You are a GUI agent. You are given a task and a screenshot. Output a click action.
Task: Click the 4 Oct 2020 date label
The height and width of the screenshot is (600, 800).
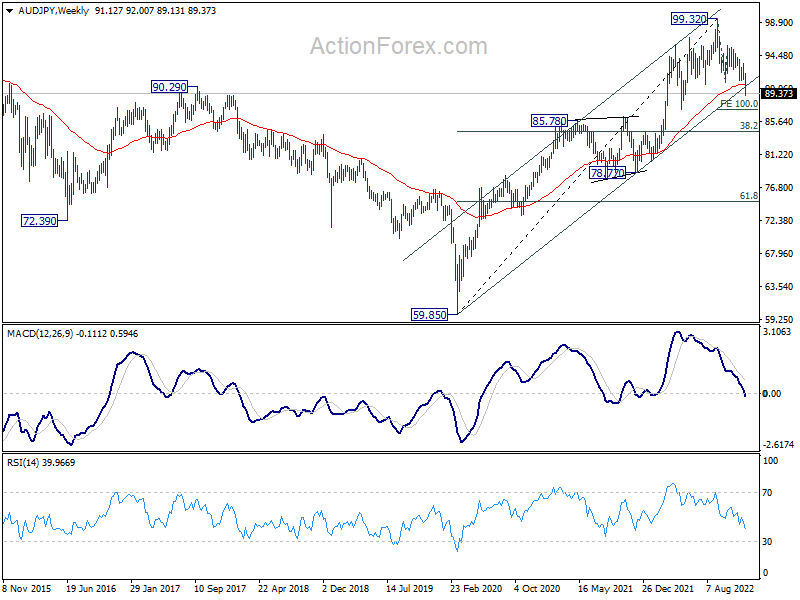pyautogui.click(x=537, y=588)
